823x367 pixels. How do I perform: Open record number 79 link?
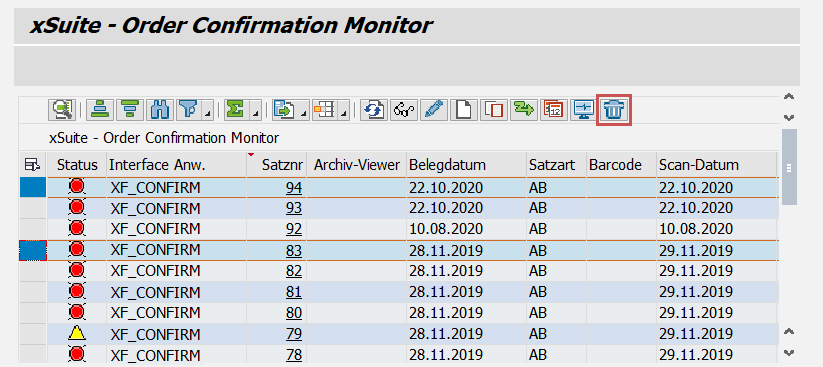(294, 334)
